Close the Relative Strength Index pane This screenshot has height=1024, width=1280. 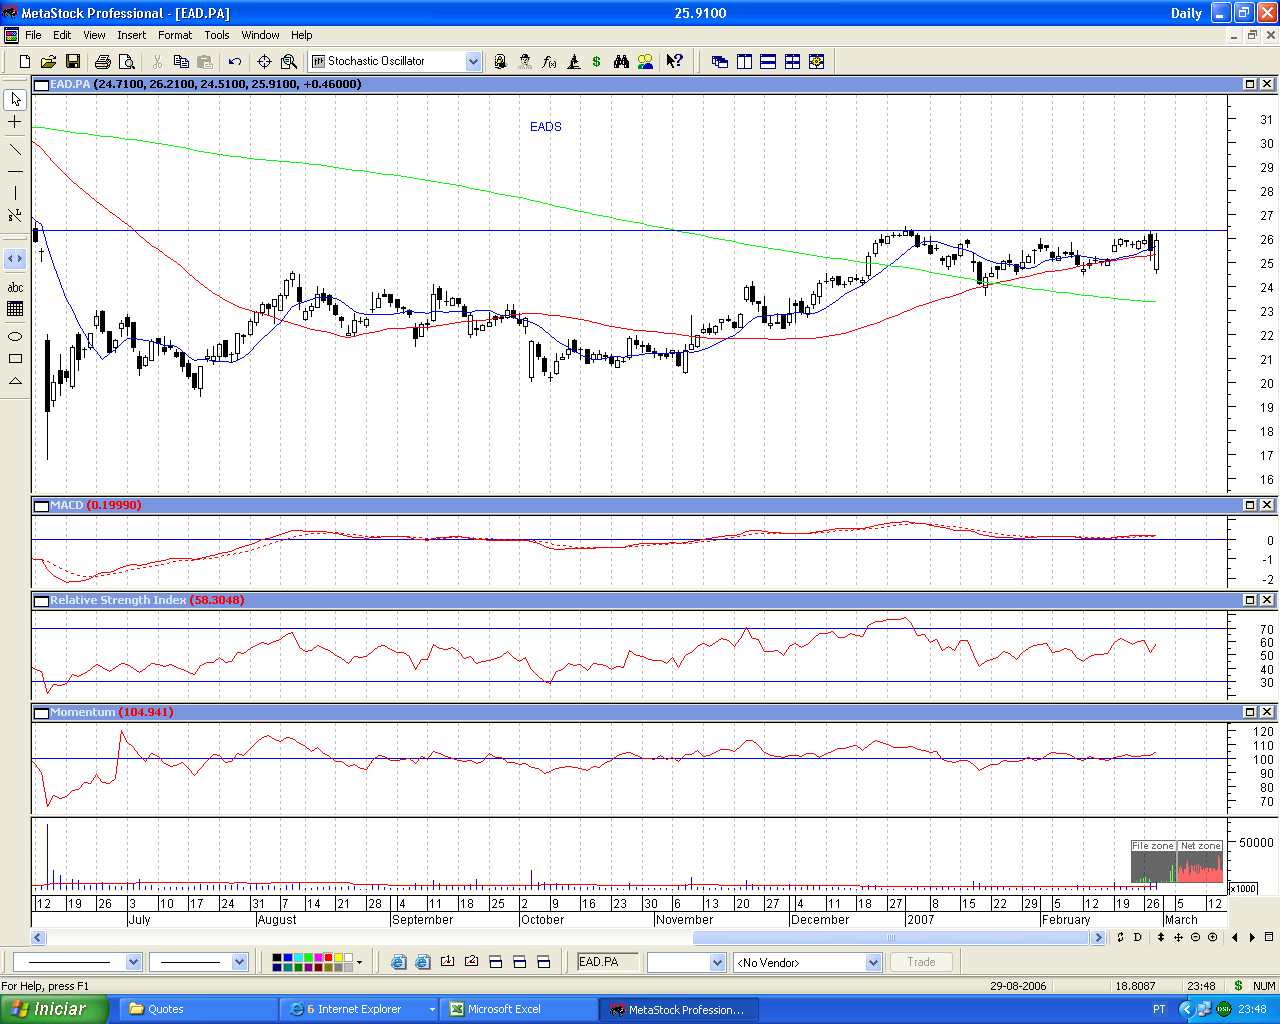(1267, 600)
